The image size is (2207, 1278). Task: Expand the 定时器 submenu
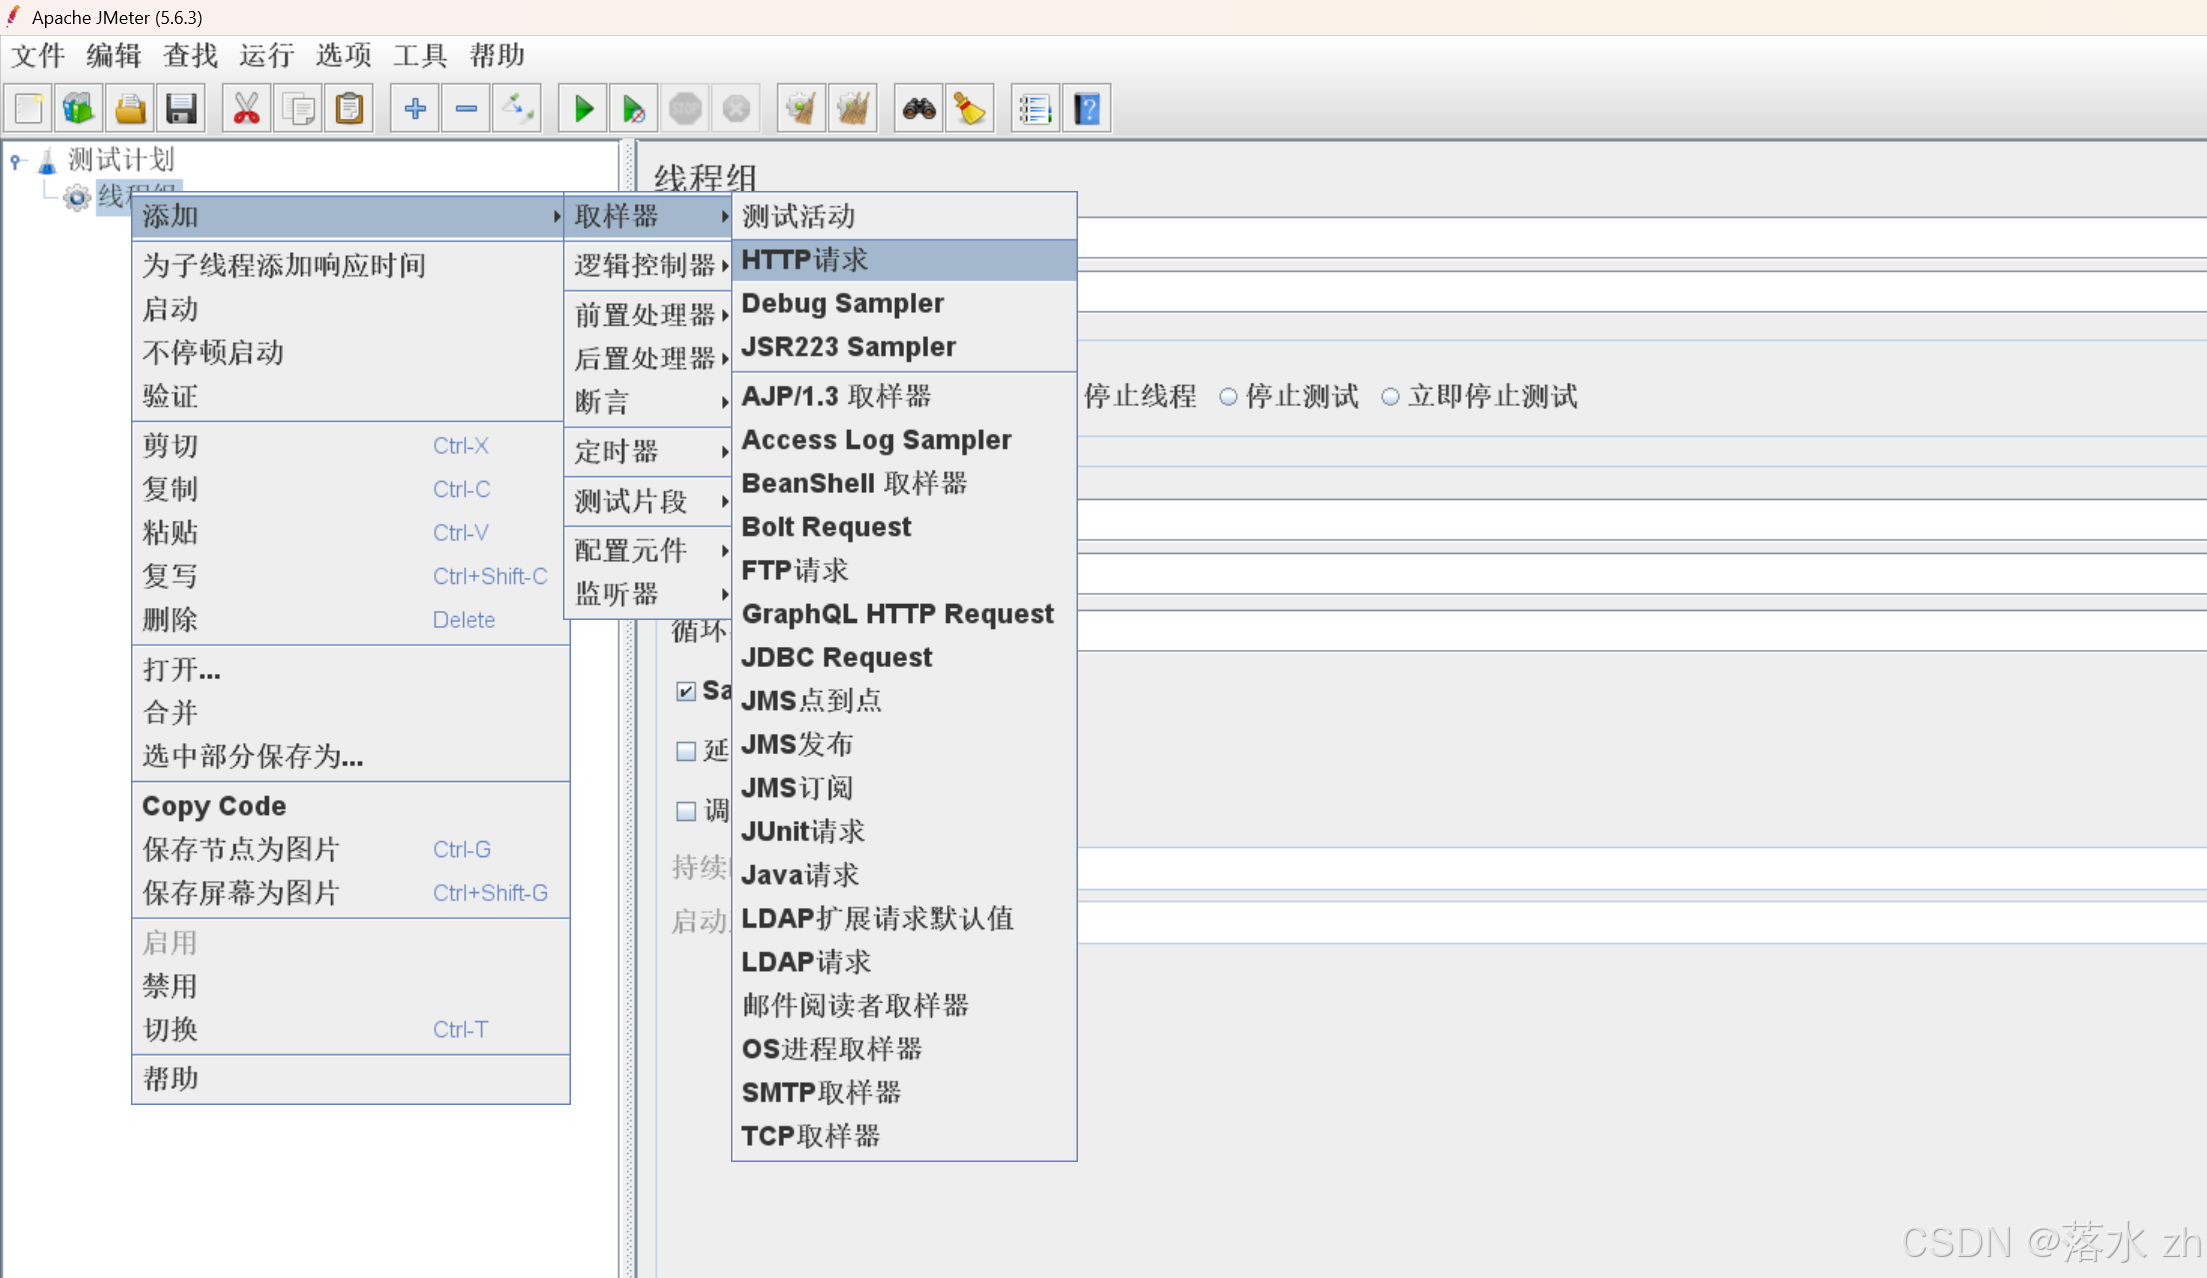649,452
